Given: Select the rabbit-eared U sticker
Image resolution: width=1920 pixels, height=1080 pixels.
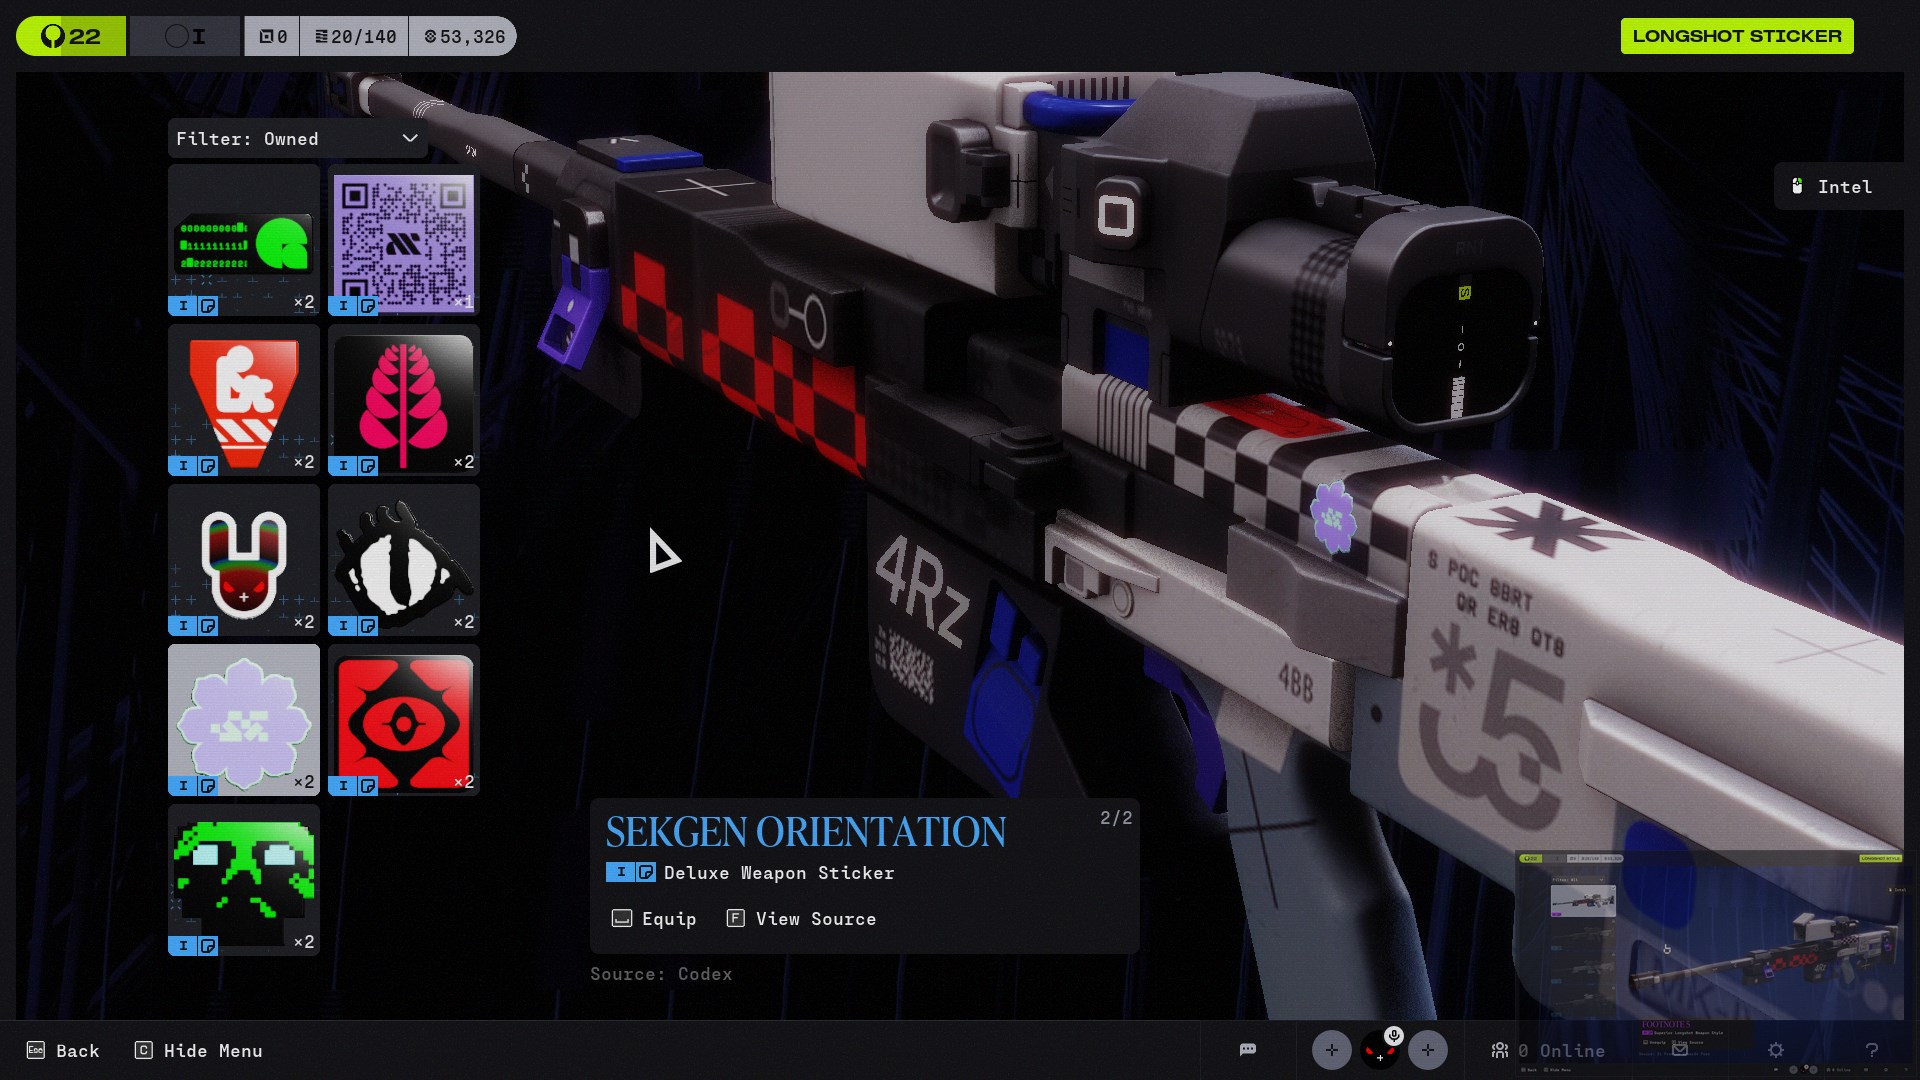Looking at the screenshot, I should point(244,560).
